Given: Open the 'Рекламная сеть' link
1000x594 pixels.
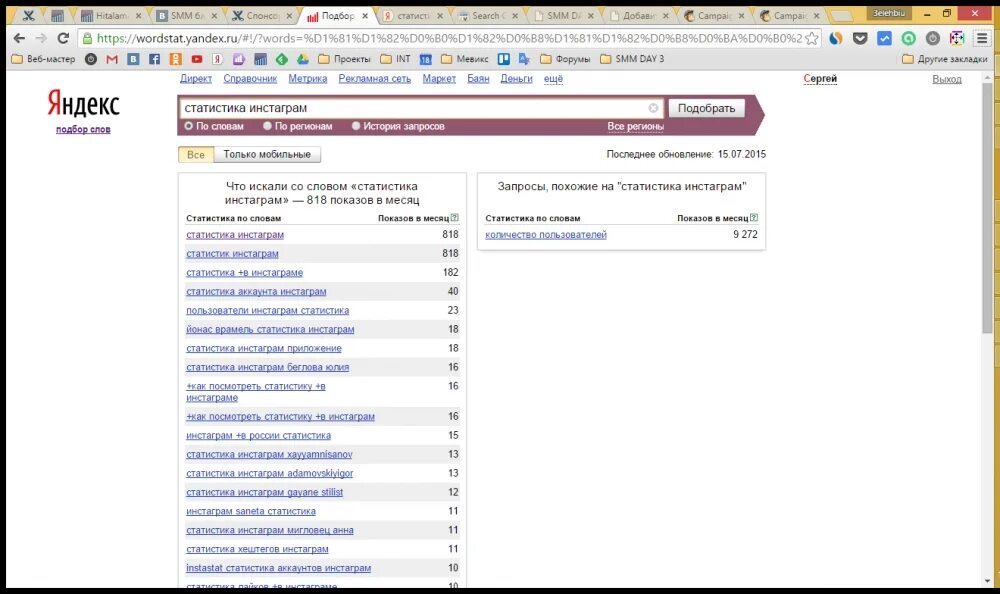Looking at the screenshot, I should tap(374, 78).
